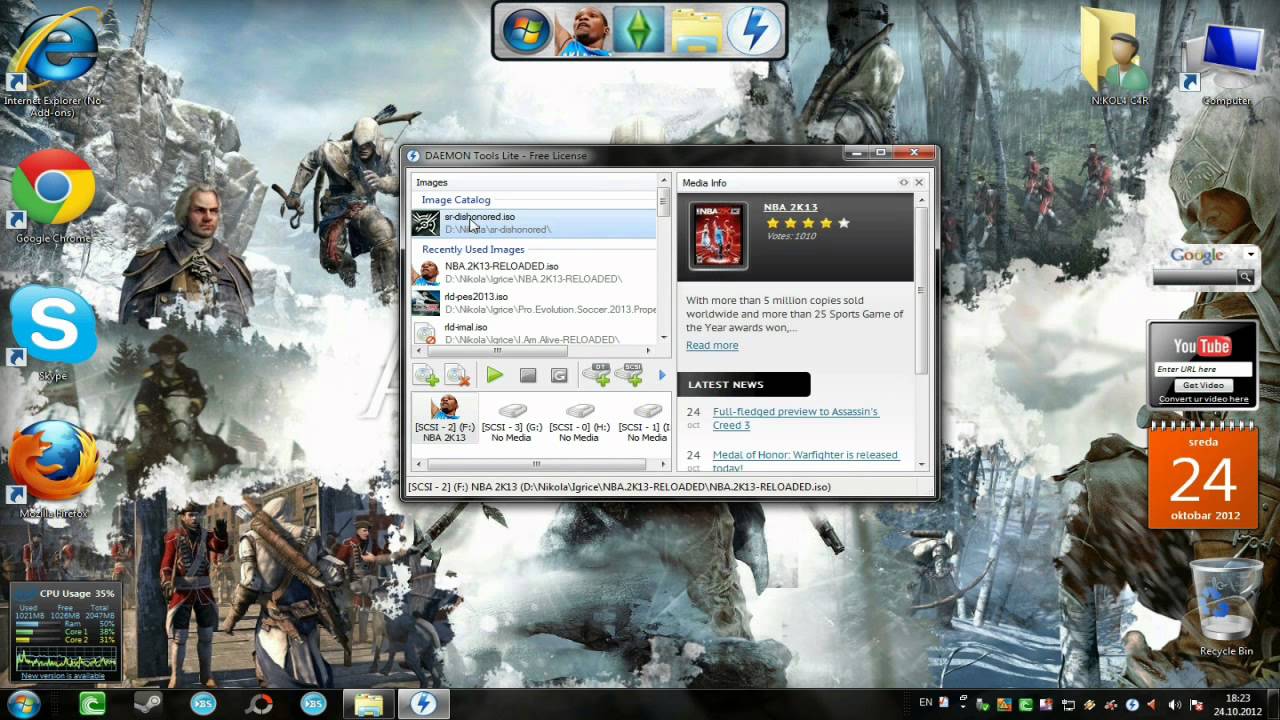Open the Computer desktop icon
This screenshot has width=1280, height=720.
click(1226, 63)
